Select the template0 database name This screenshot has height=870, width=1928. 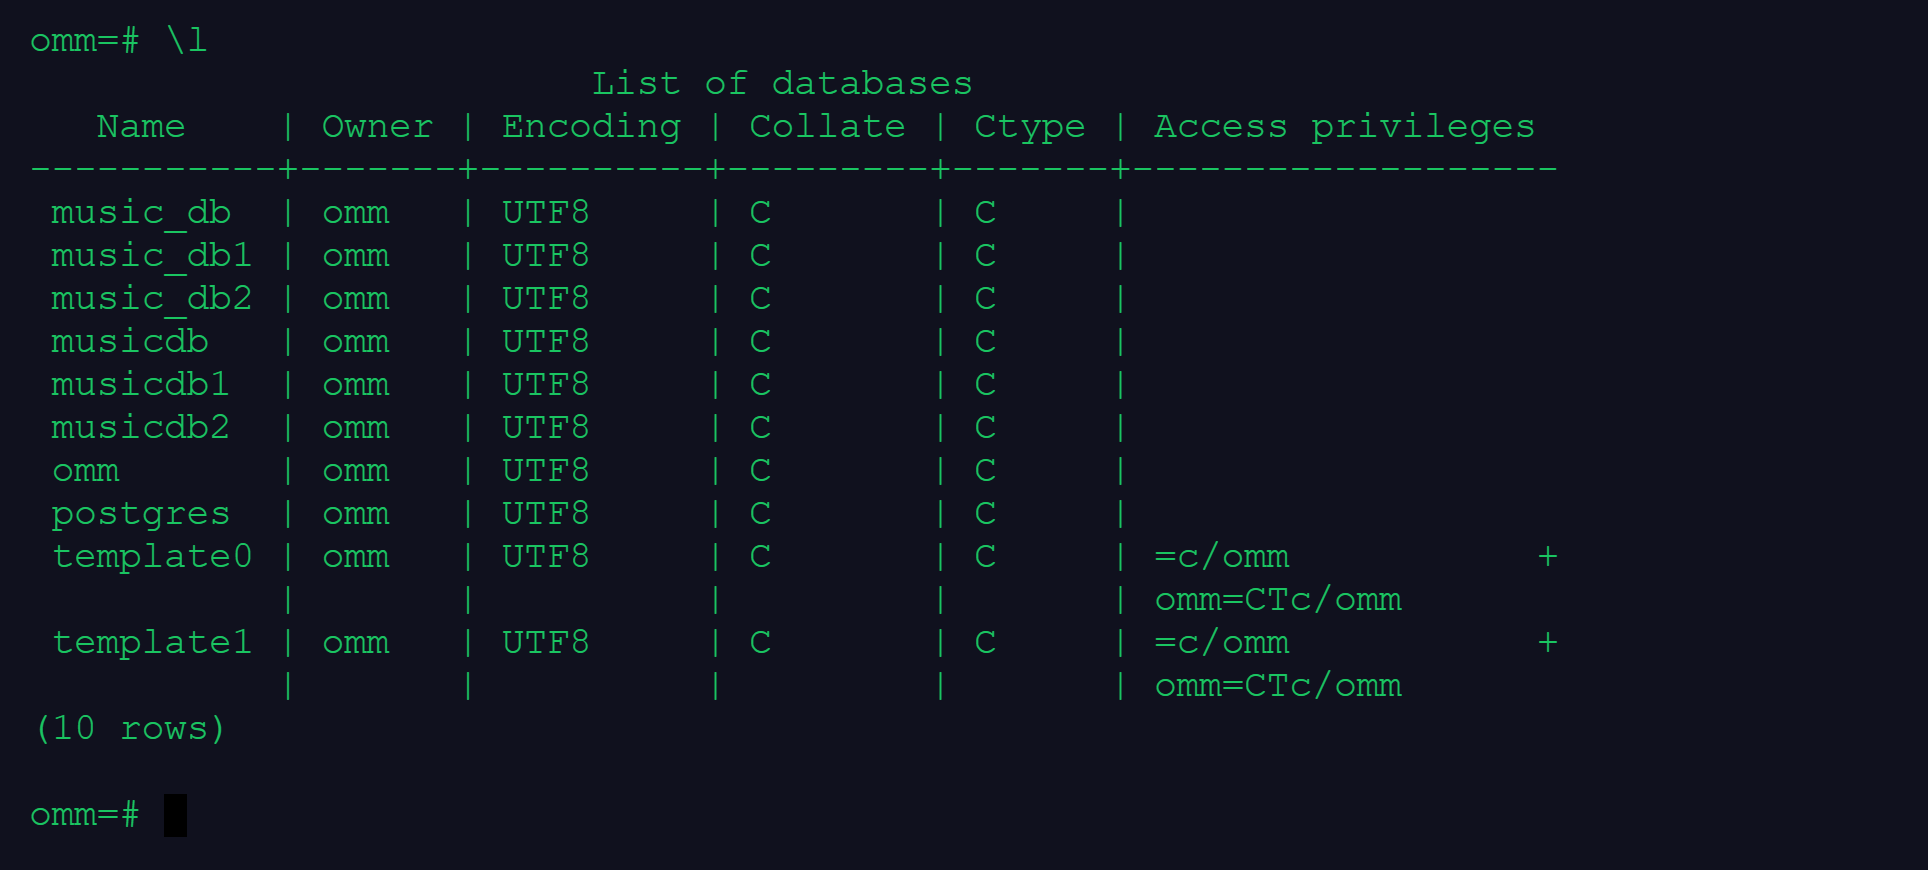152,557
